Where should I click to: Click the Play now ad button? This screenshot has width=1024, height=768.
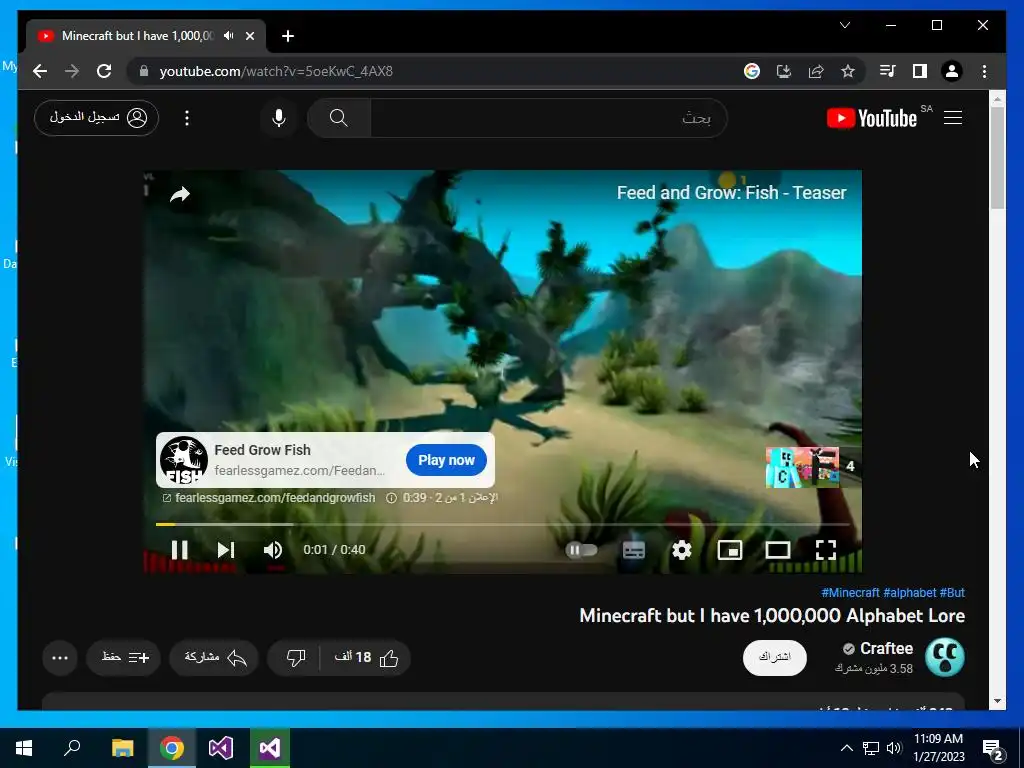(x=446, y=460)
